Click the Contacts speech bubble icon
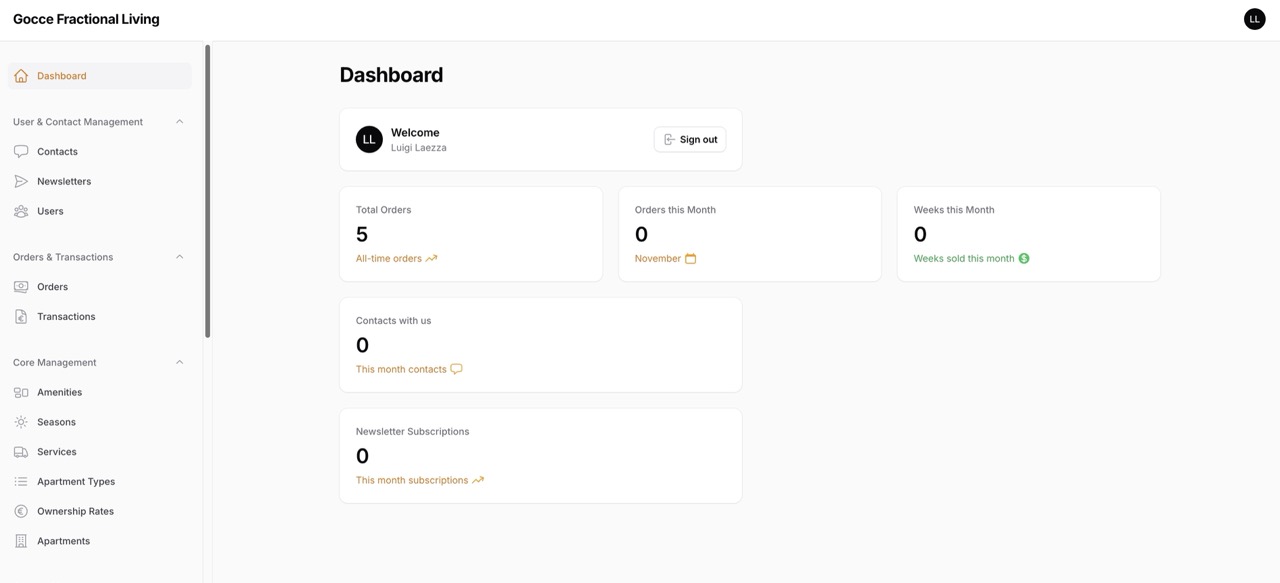The height and width of the screenshot is (583, 1280). 21,152
